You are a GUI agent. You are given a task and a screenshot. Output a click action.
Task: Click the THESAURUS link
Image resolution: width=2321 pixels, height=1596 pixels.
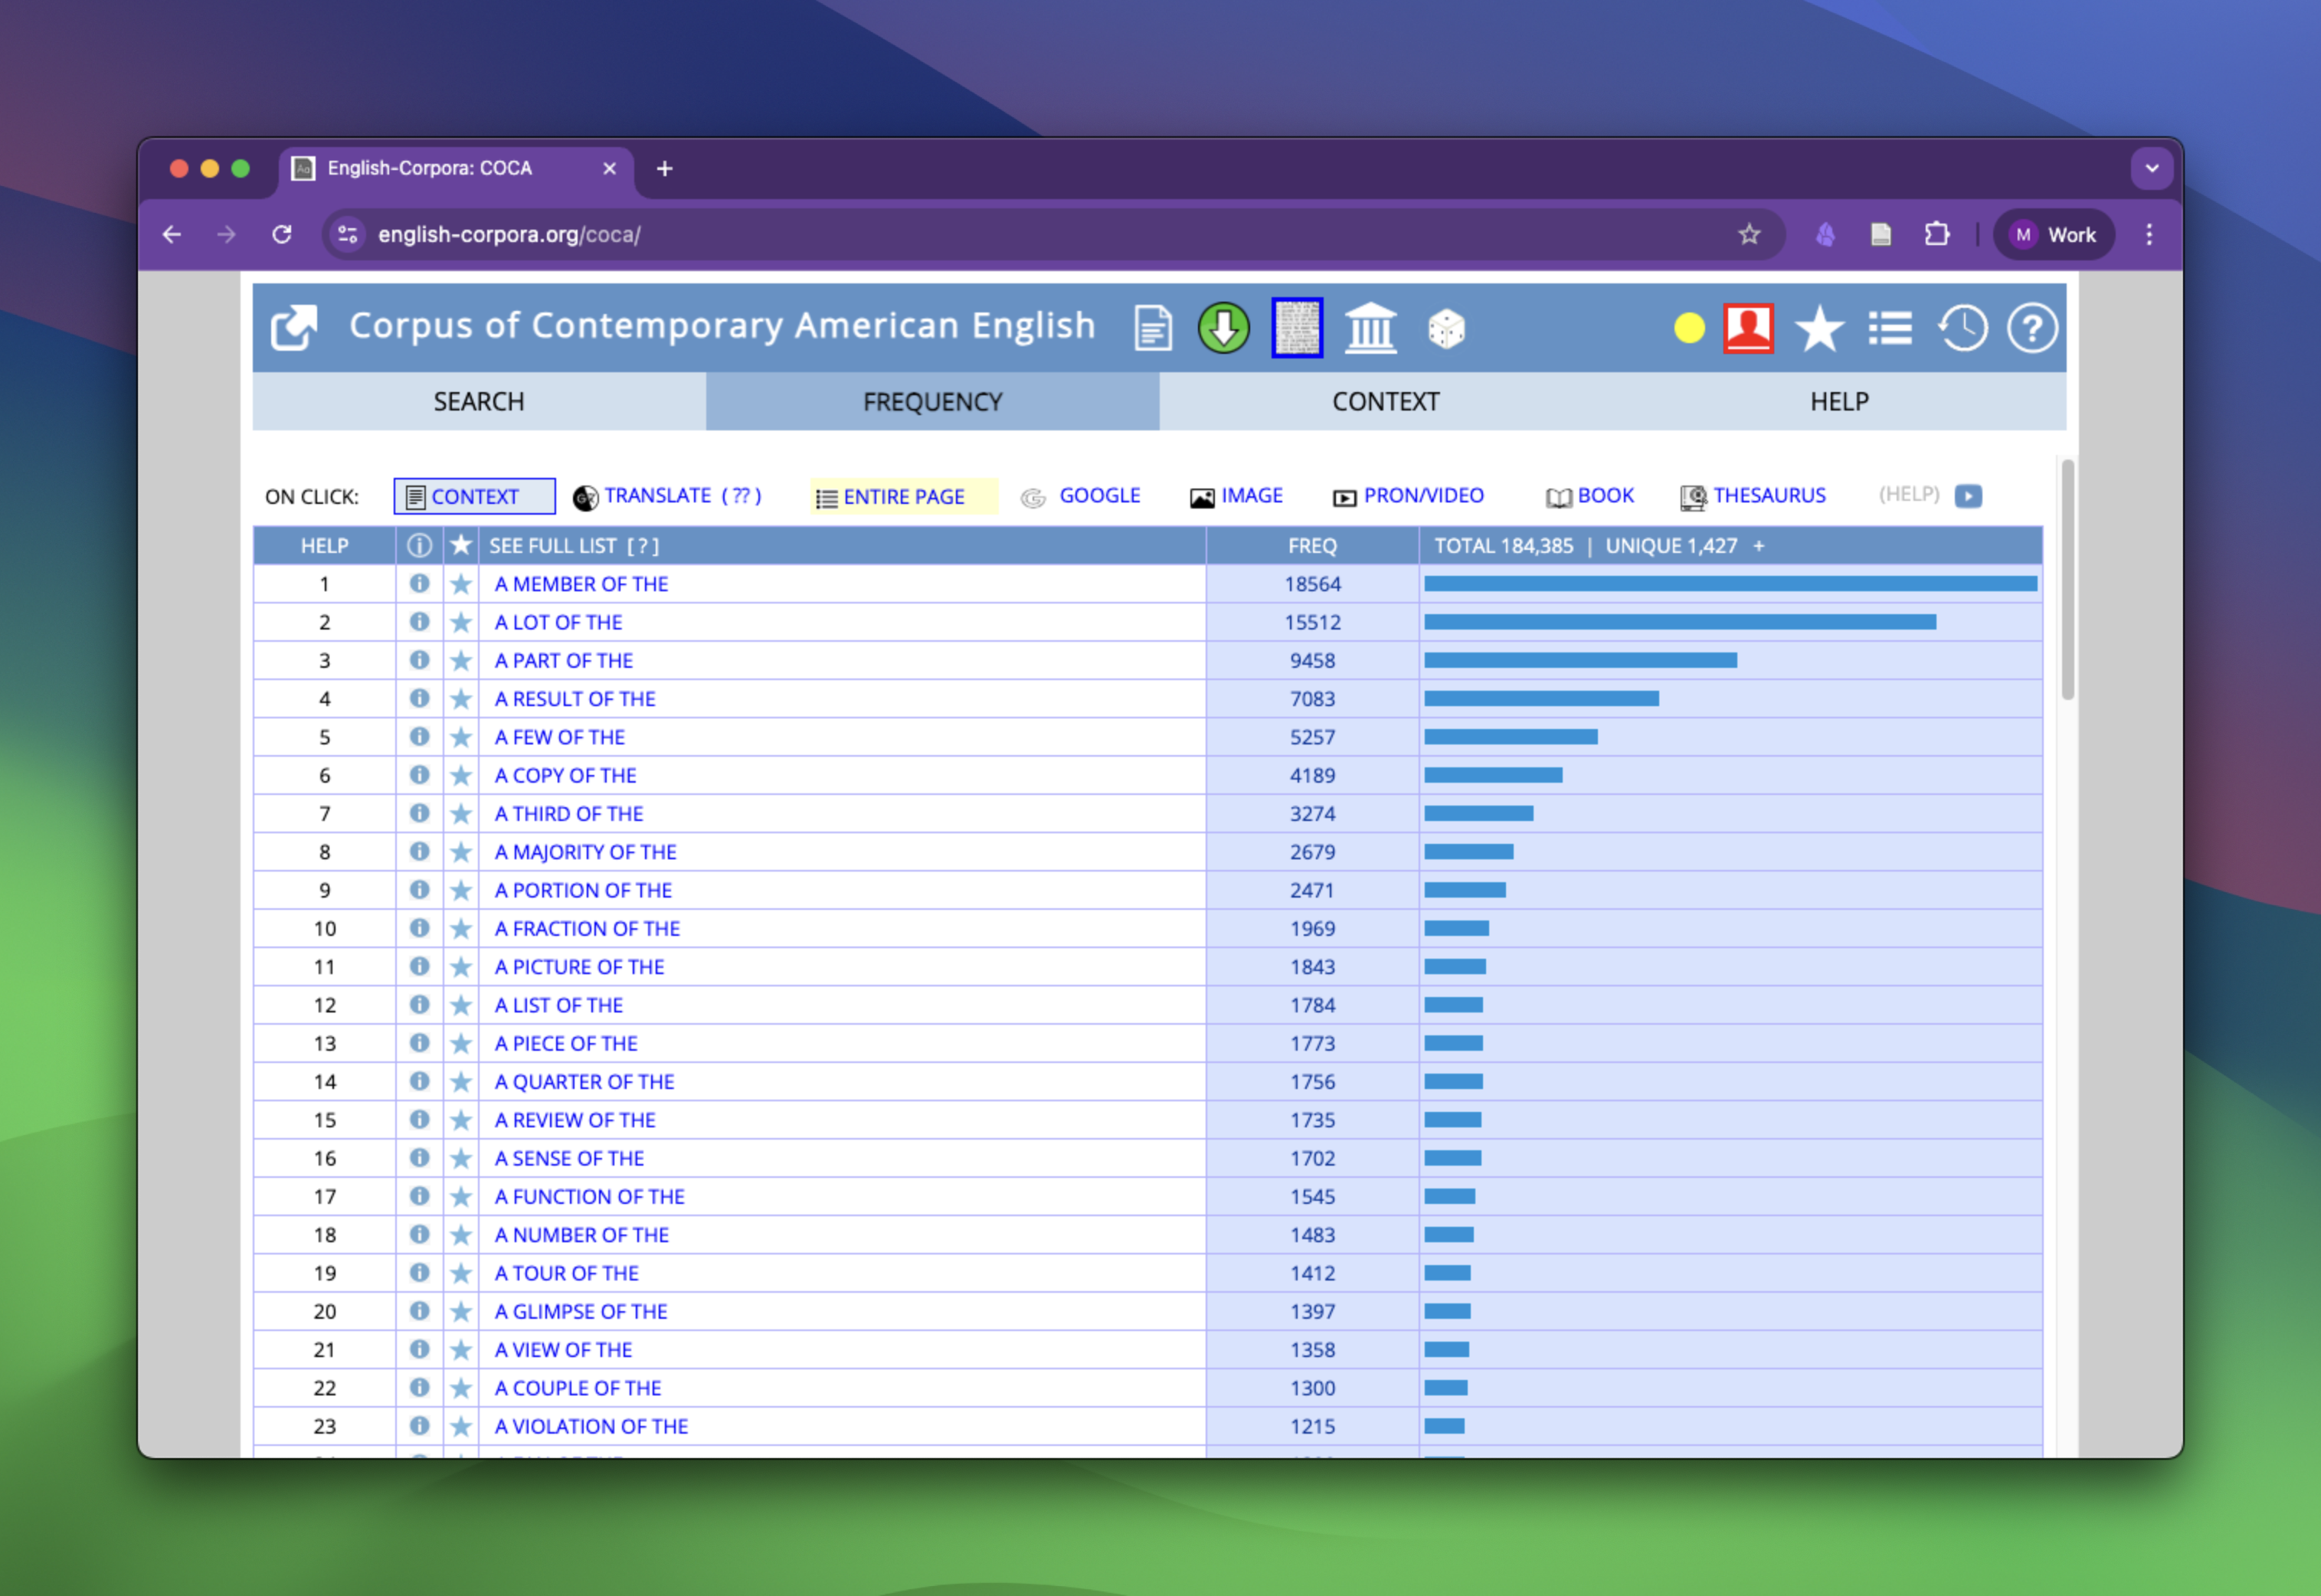coord(1768,496)
